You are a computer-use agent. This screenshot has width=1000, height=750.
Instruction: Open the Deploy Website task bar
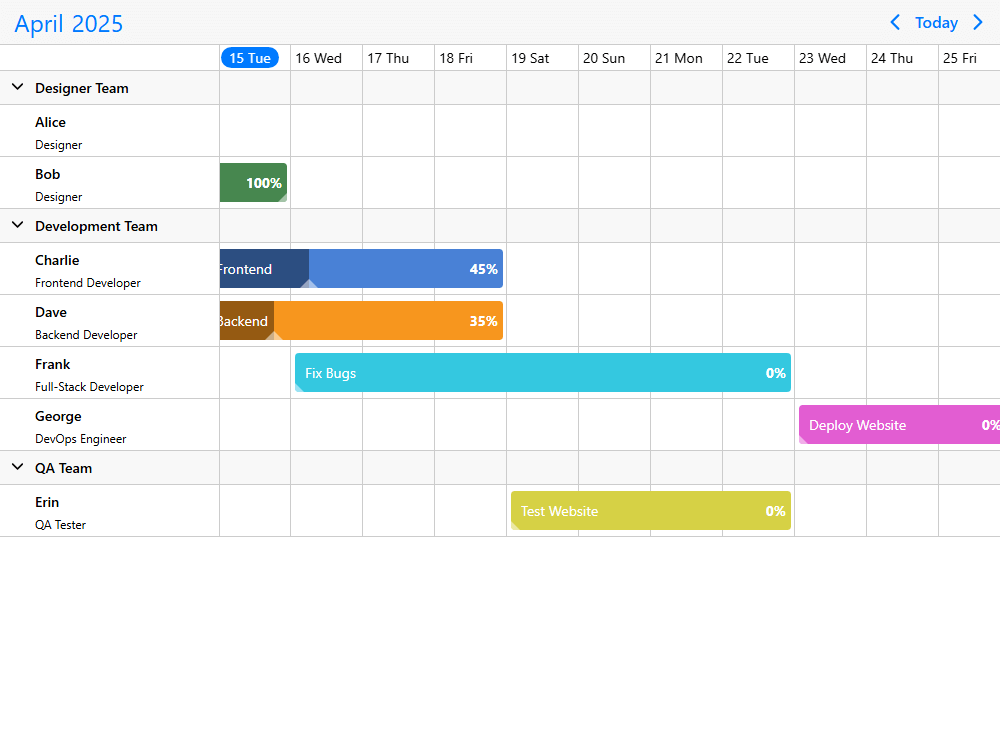[x=899, y=425]
